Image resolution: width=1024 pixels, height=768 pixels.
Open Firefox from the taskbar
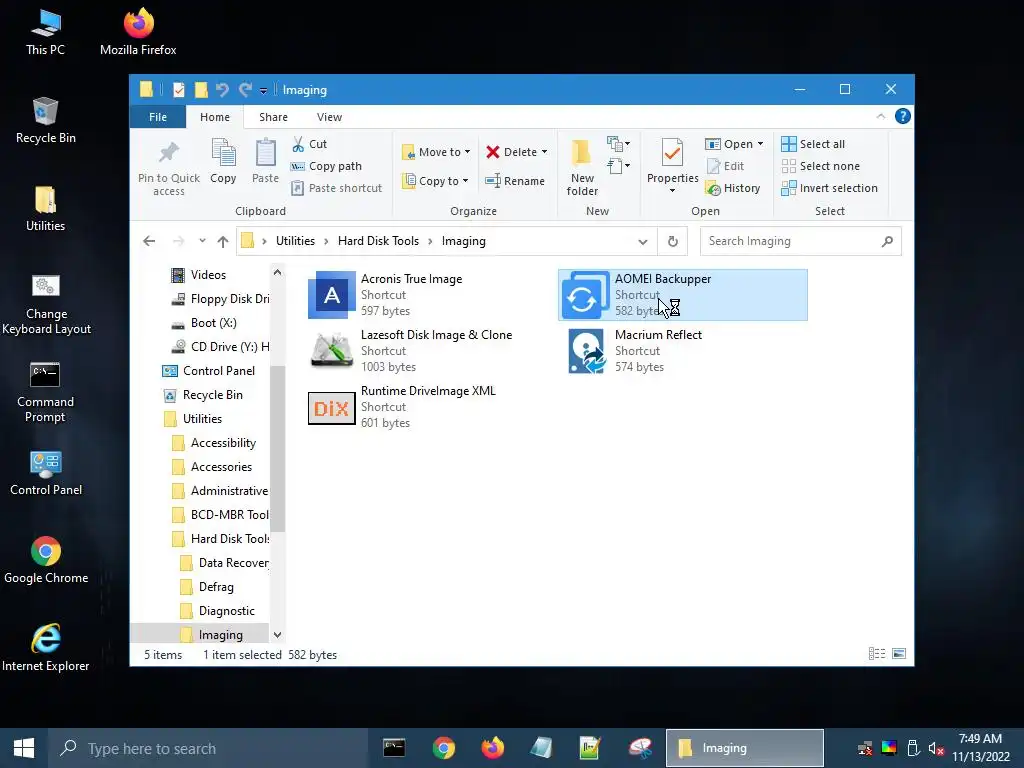click(x=493, y=748)
